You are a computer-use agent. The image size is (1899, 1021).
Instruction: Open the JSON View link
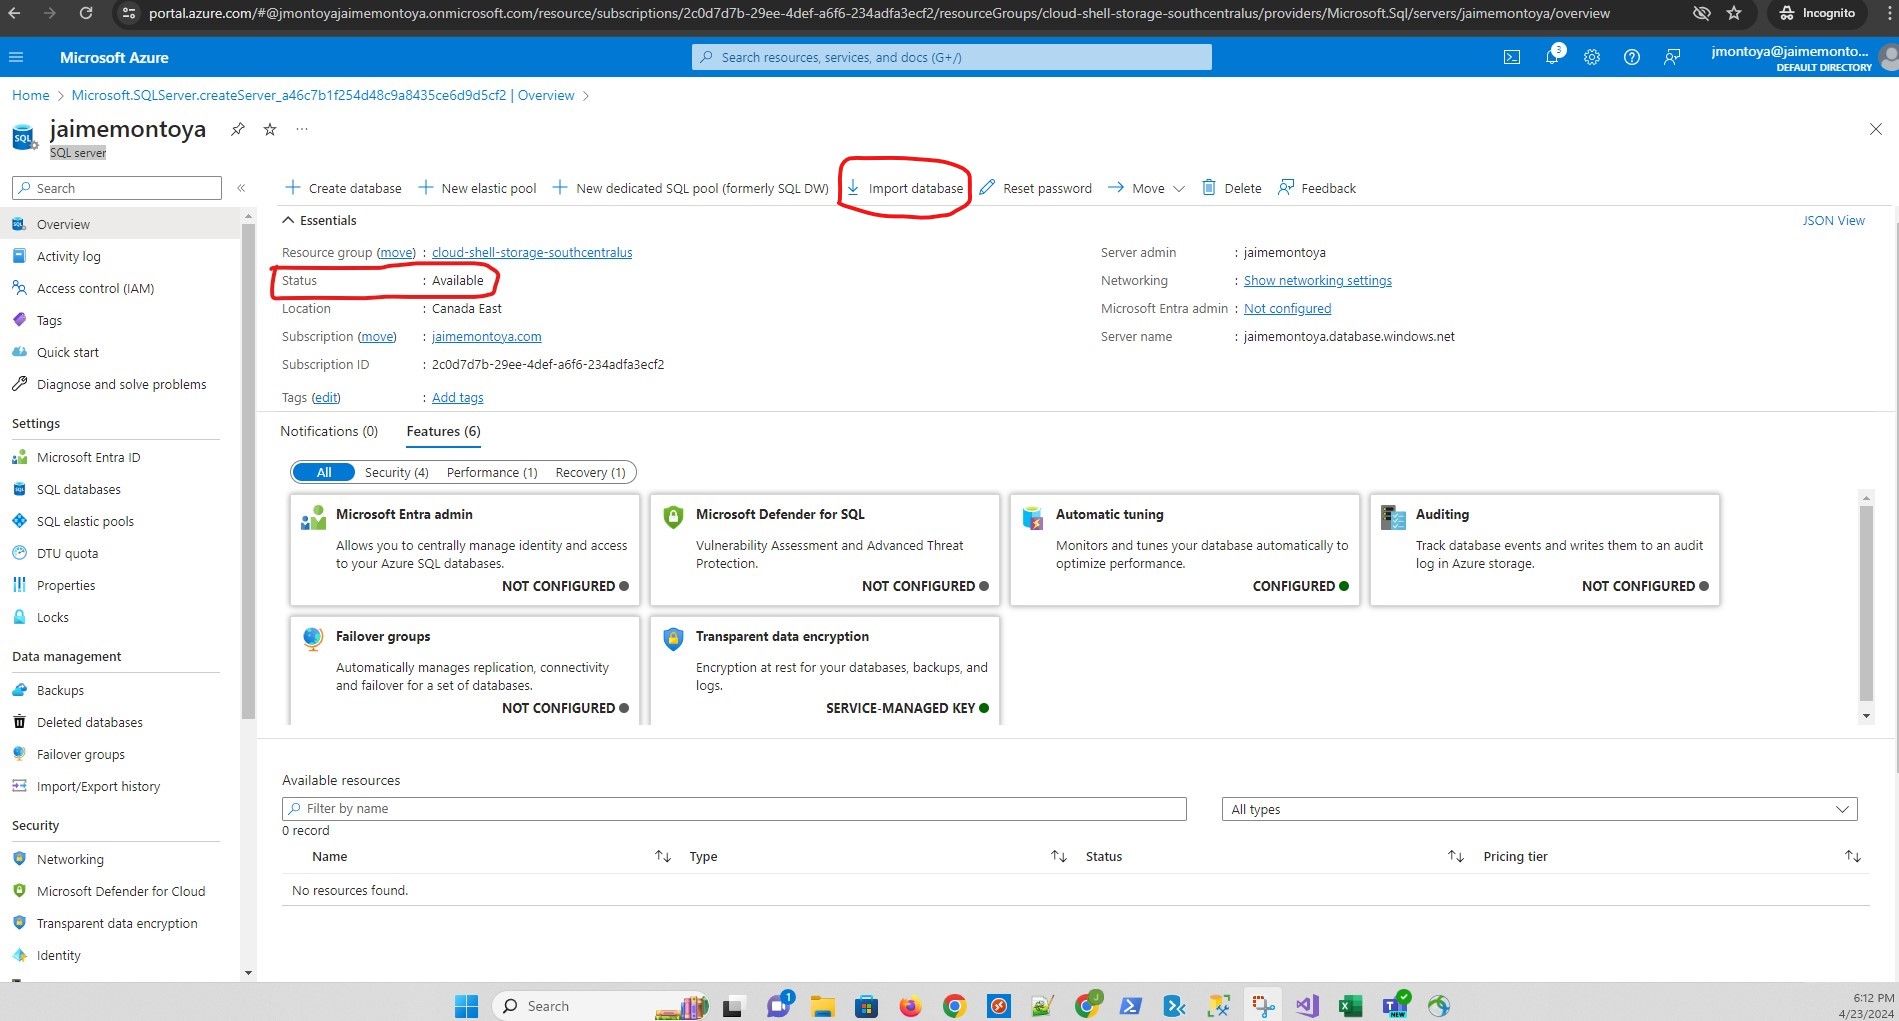click(x=1833, y=220)
